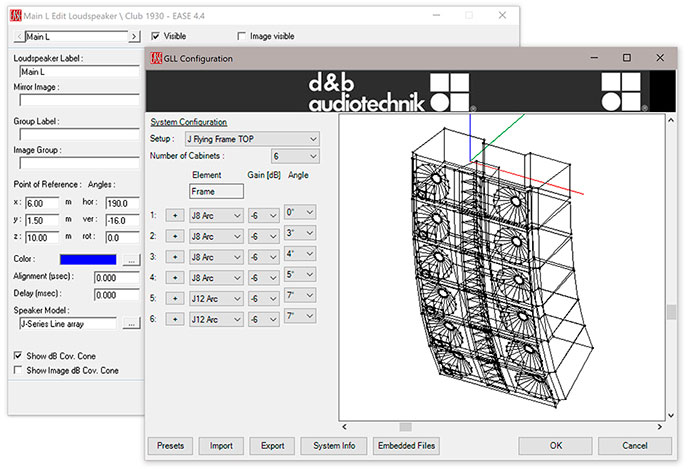Click the blue Color swatch

pyautogui.click(x=88, y=259)
